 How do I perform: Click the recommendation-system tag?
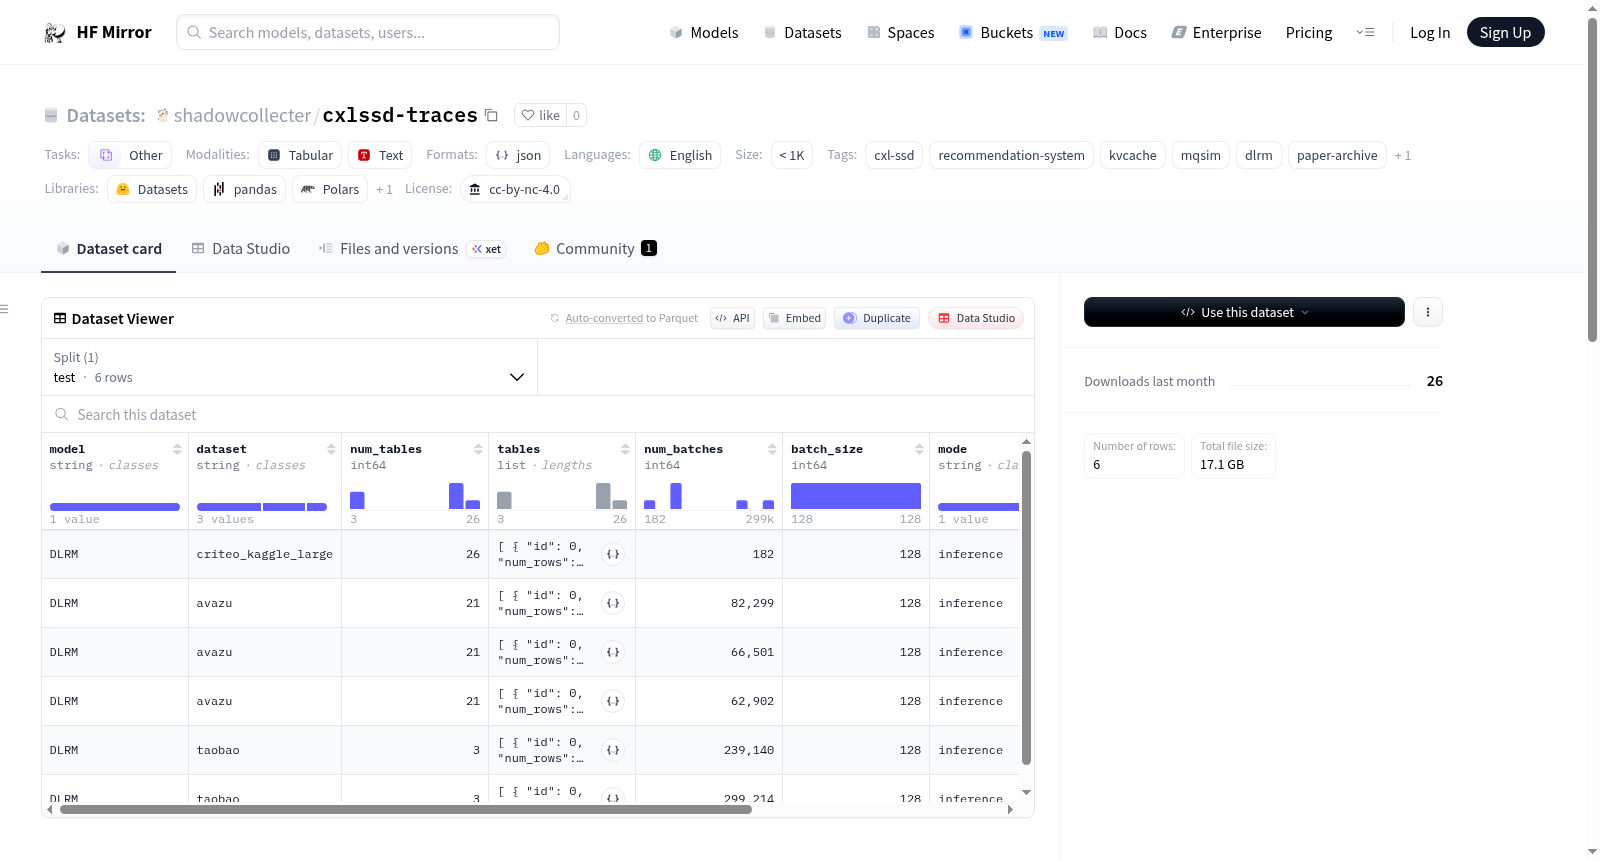1011,155
